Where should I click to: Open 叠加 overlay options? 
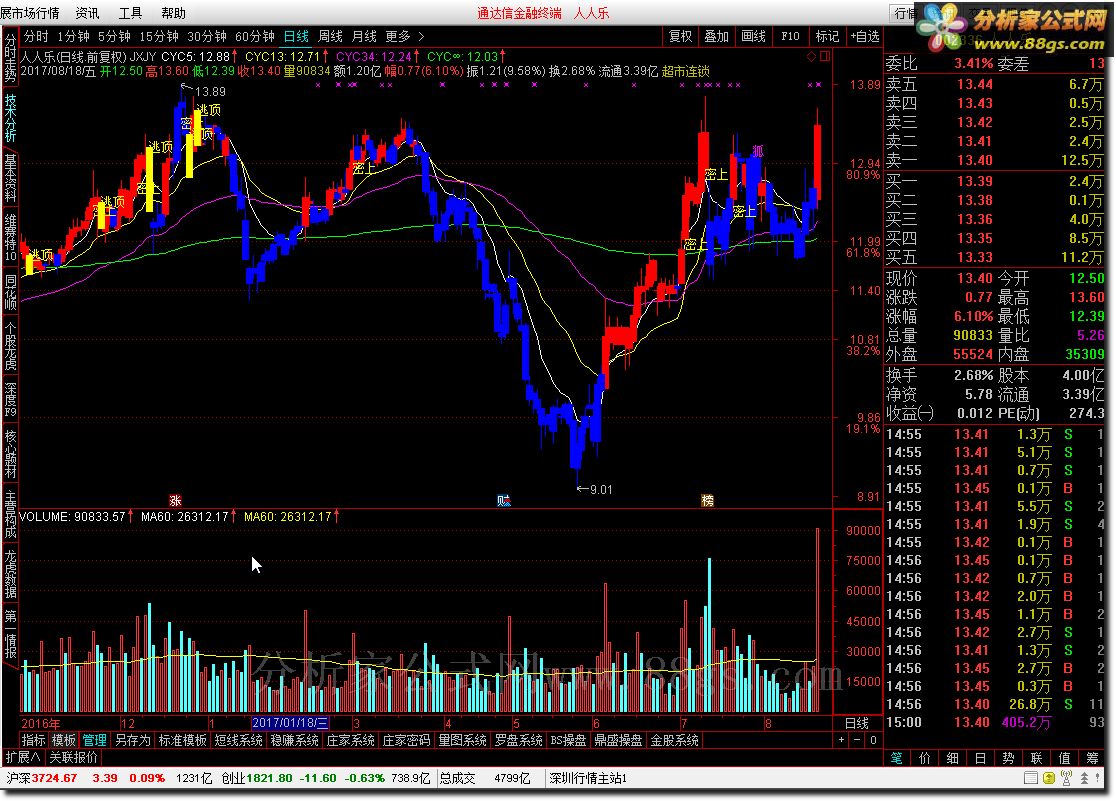pyautogui.click(x=717, y=36)
